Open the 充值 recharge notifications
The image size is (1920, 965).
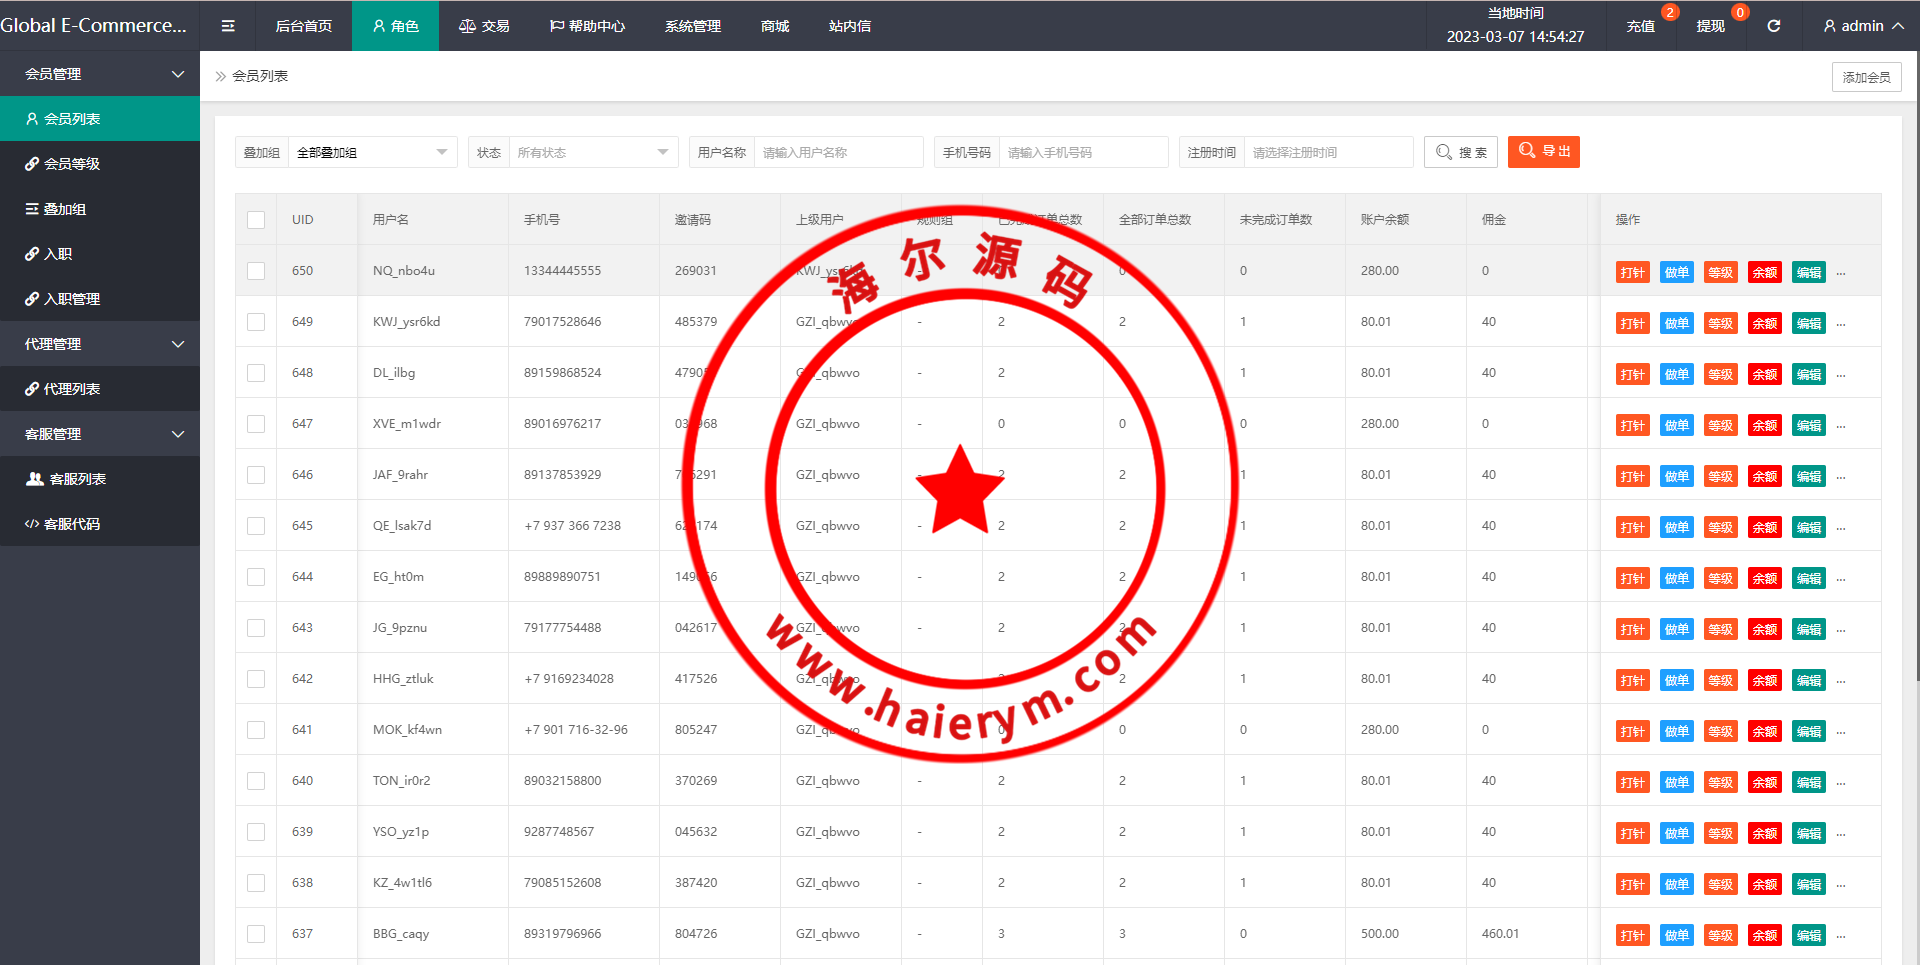[1640, 26]
